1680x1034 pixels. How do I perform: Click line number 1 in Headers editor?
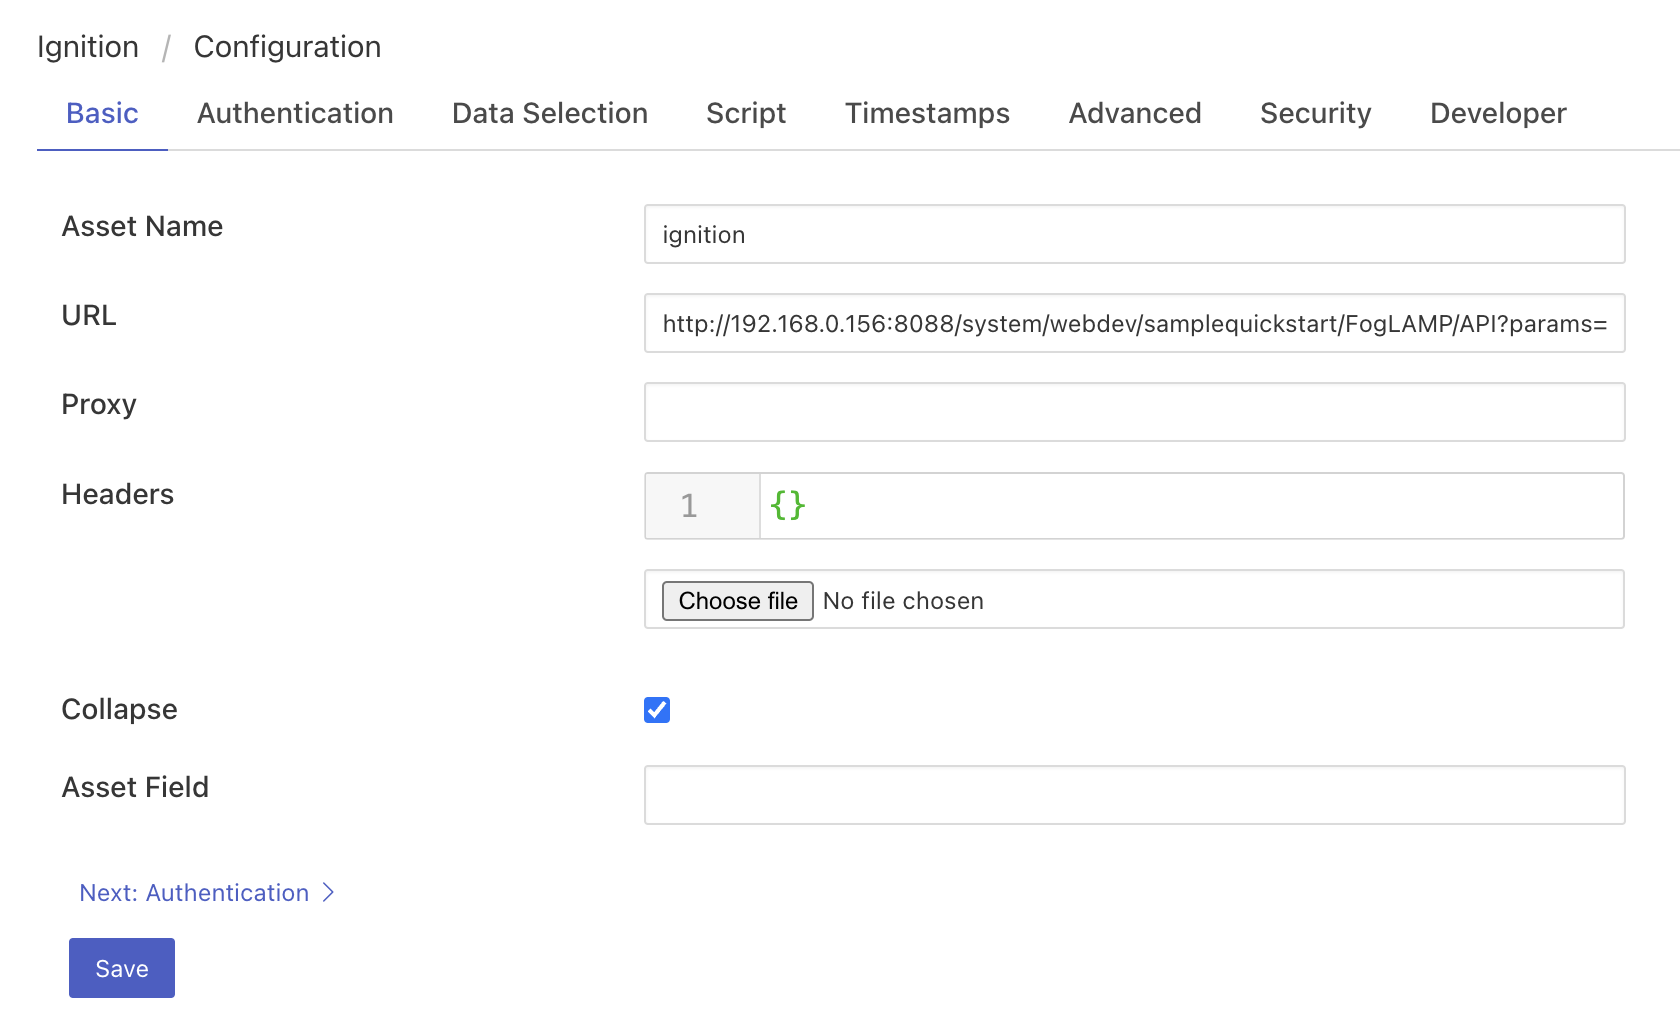(x=689, y=506)
